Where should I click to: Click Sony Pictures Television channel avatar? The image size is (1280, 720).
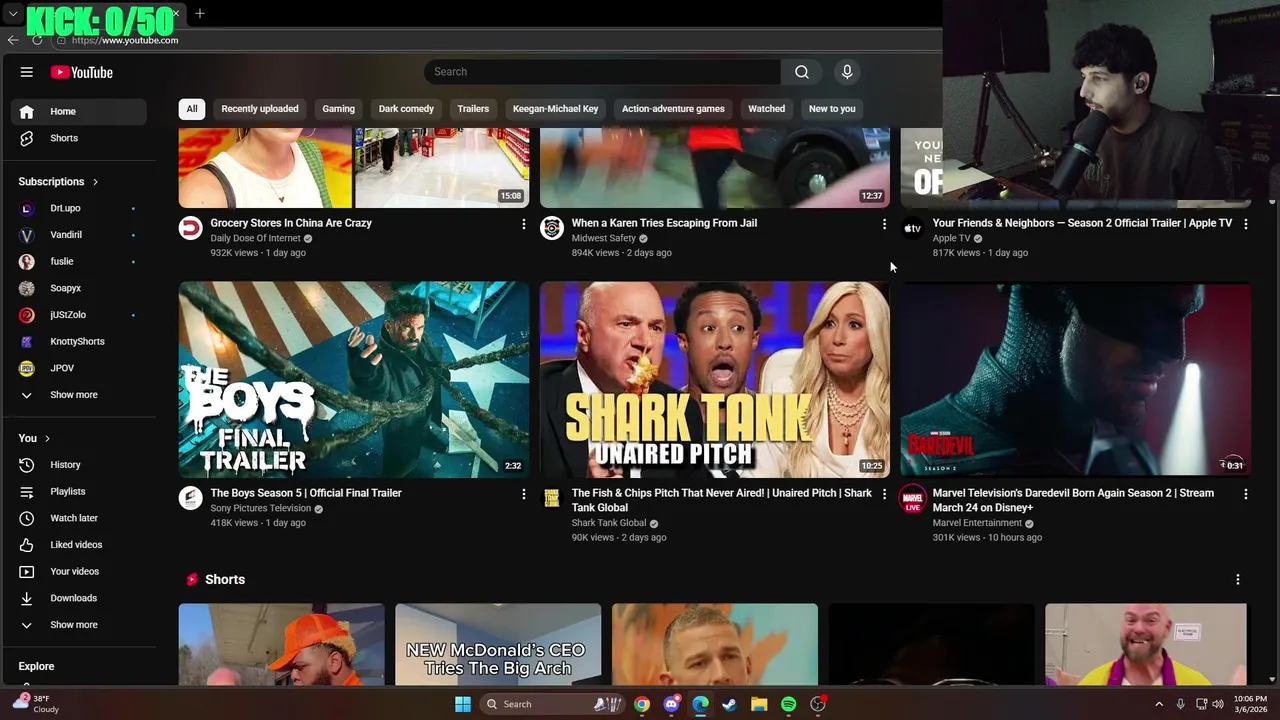190,498
